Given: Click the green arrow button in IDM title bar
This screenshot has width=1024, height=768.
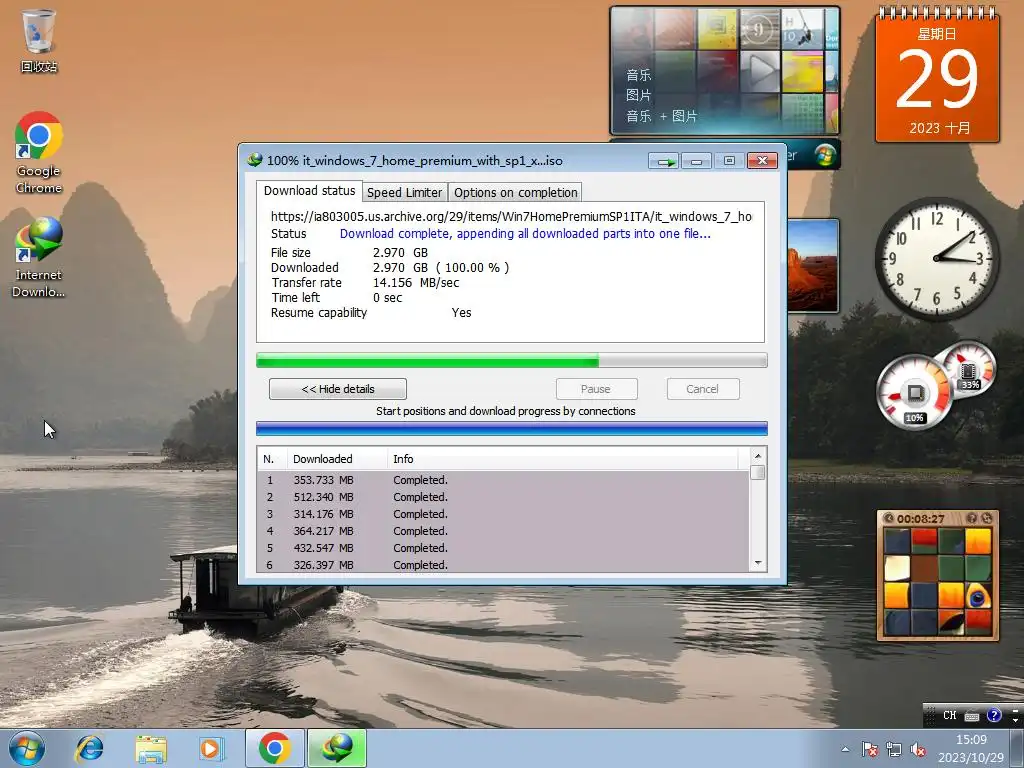Looking at the screenshot, I should [664, 161].
